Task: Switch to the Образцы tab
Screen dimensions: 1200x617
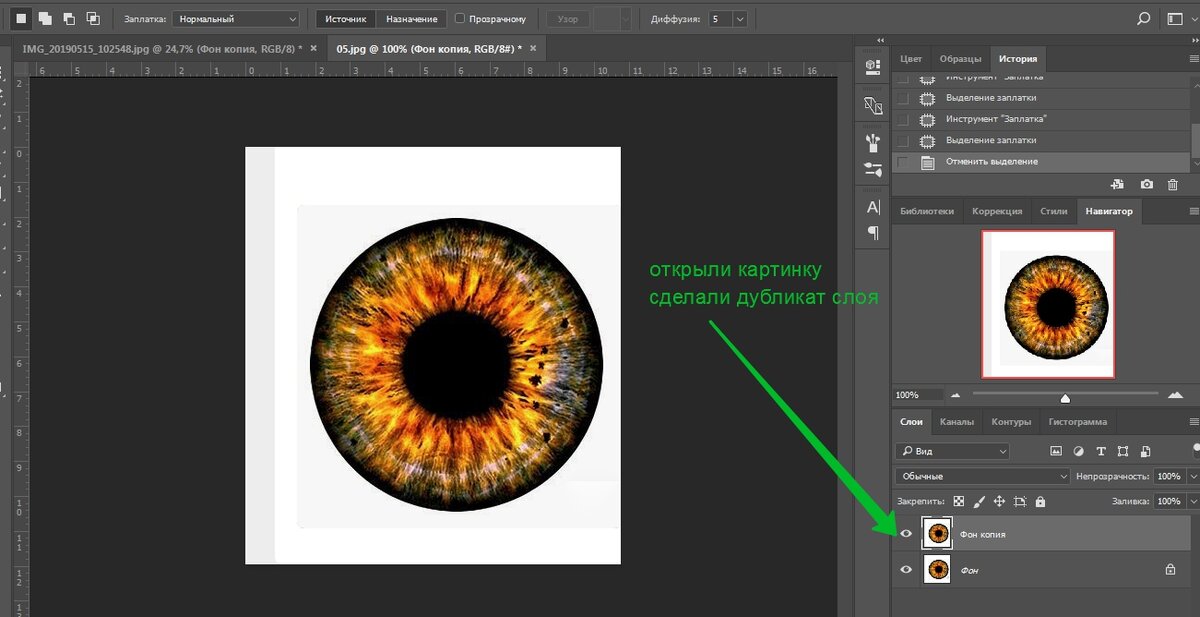Action: [959, 59]
